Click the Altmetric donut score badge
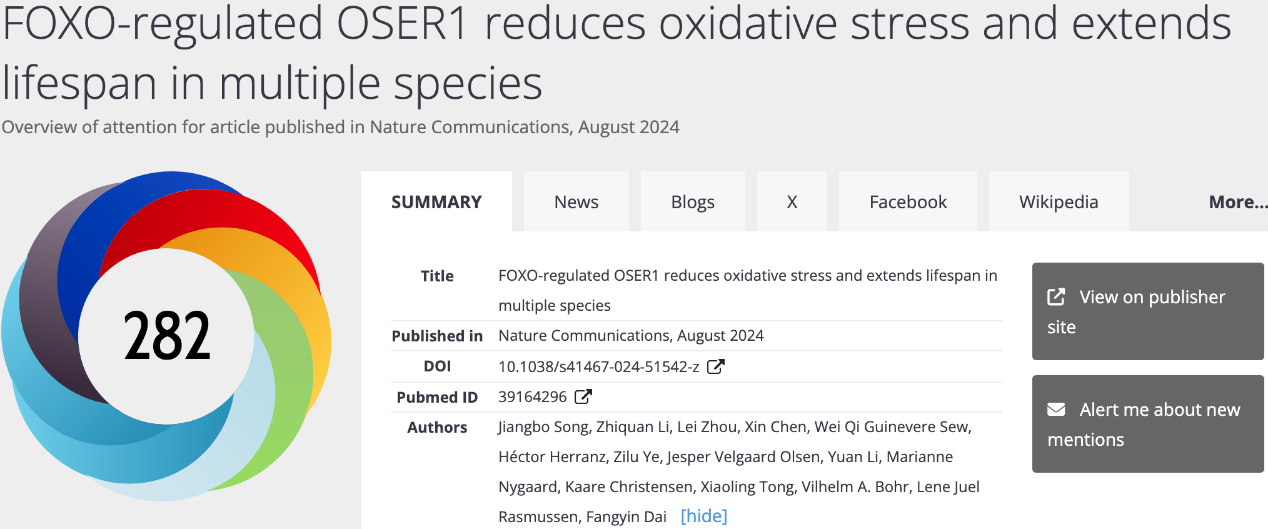This screenshot has width=1268, height=529. (x=167, y=335)
